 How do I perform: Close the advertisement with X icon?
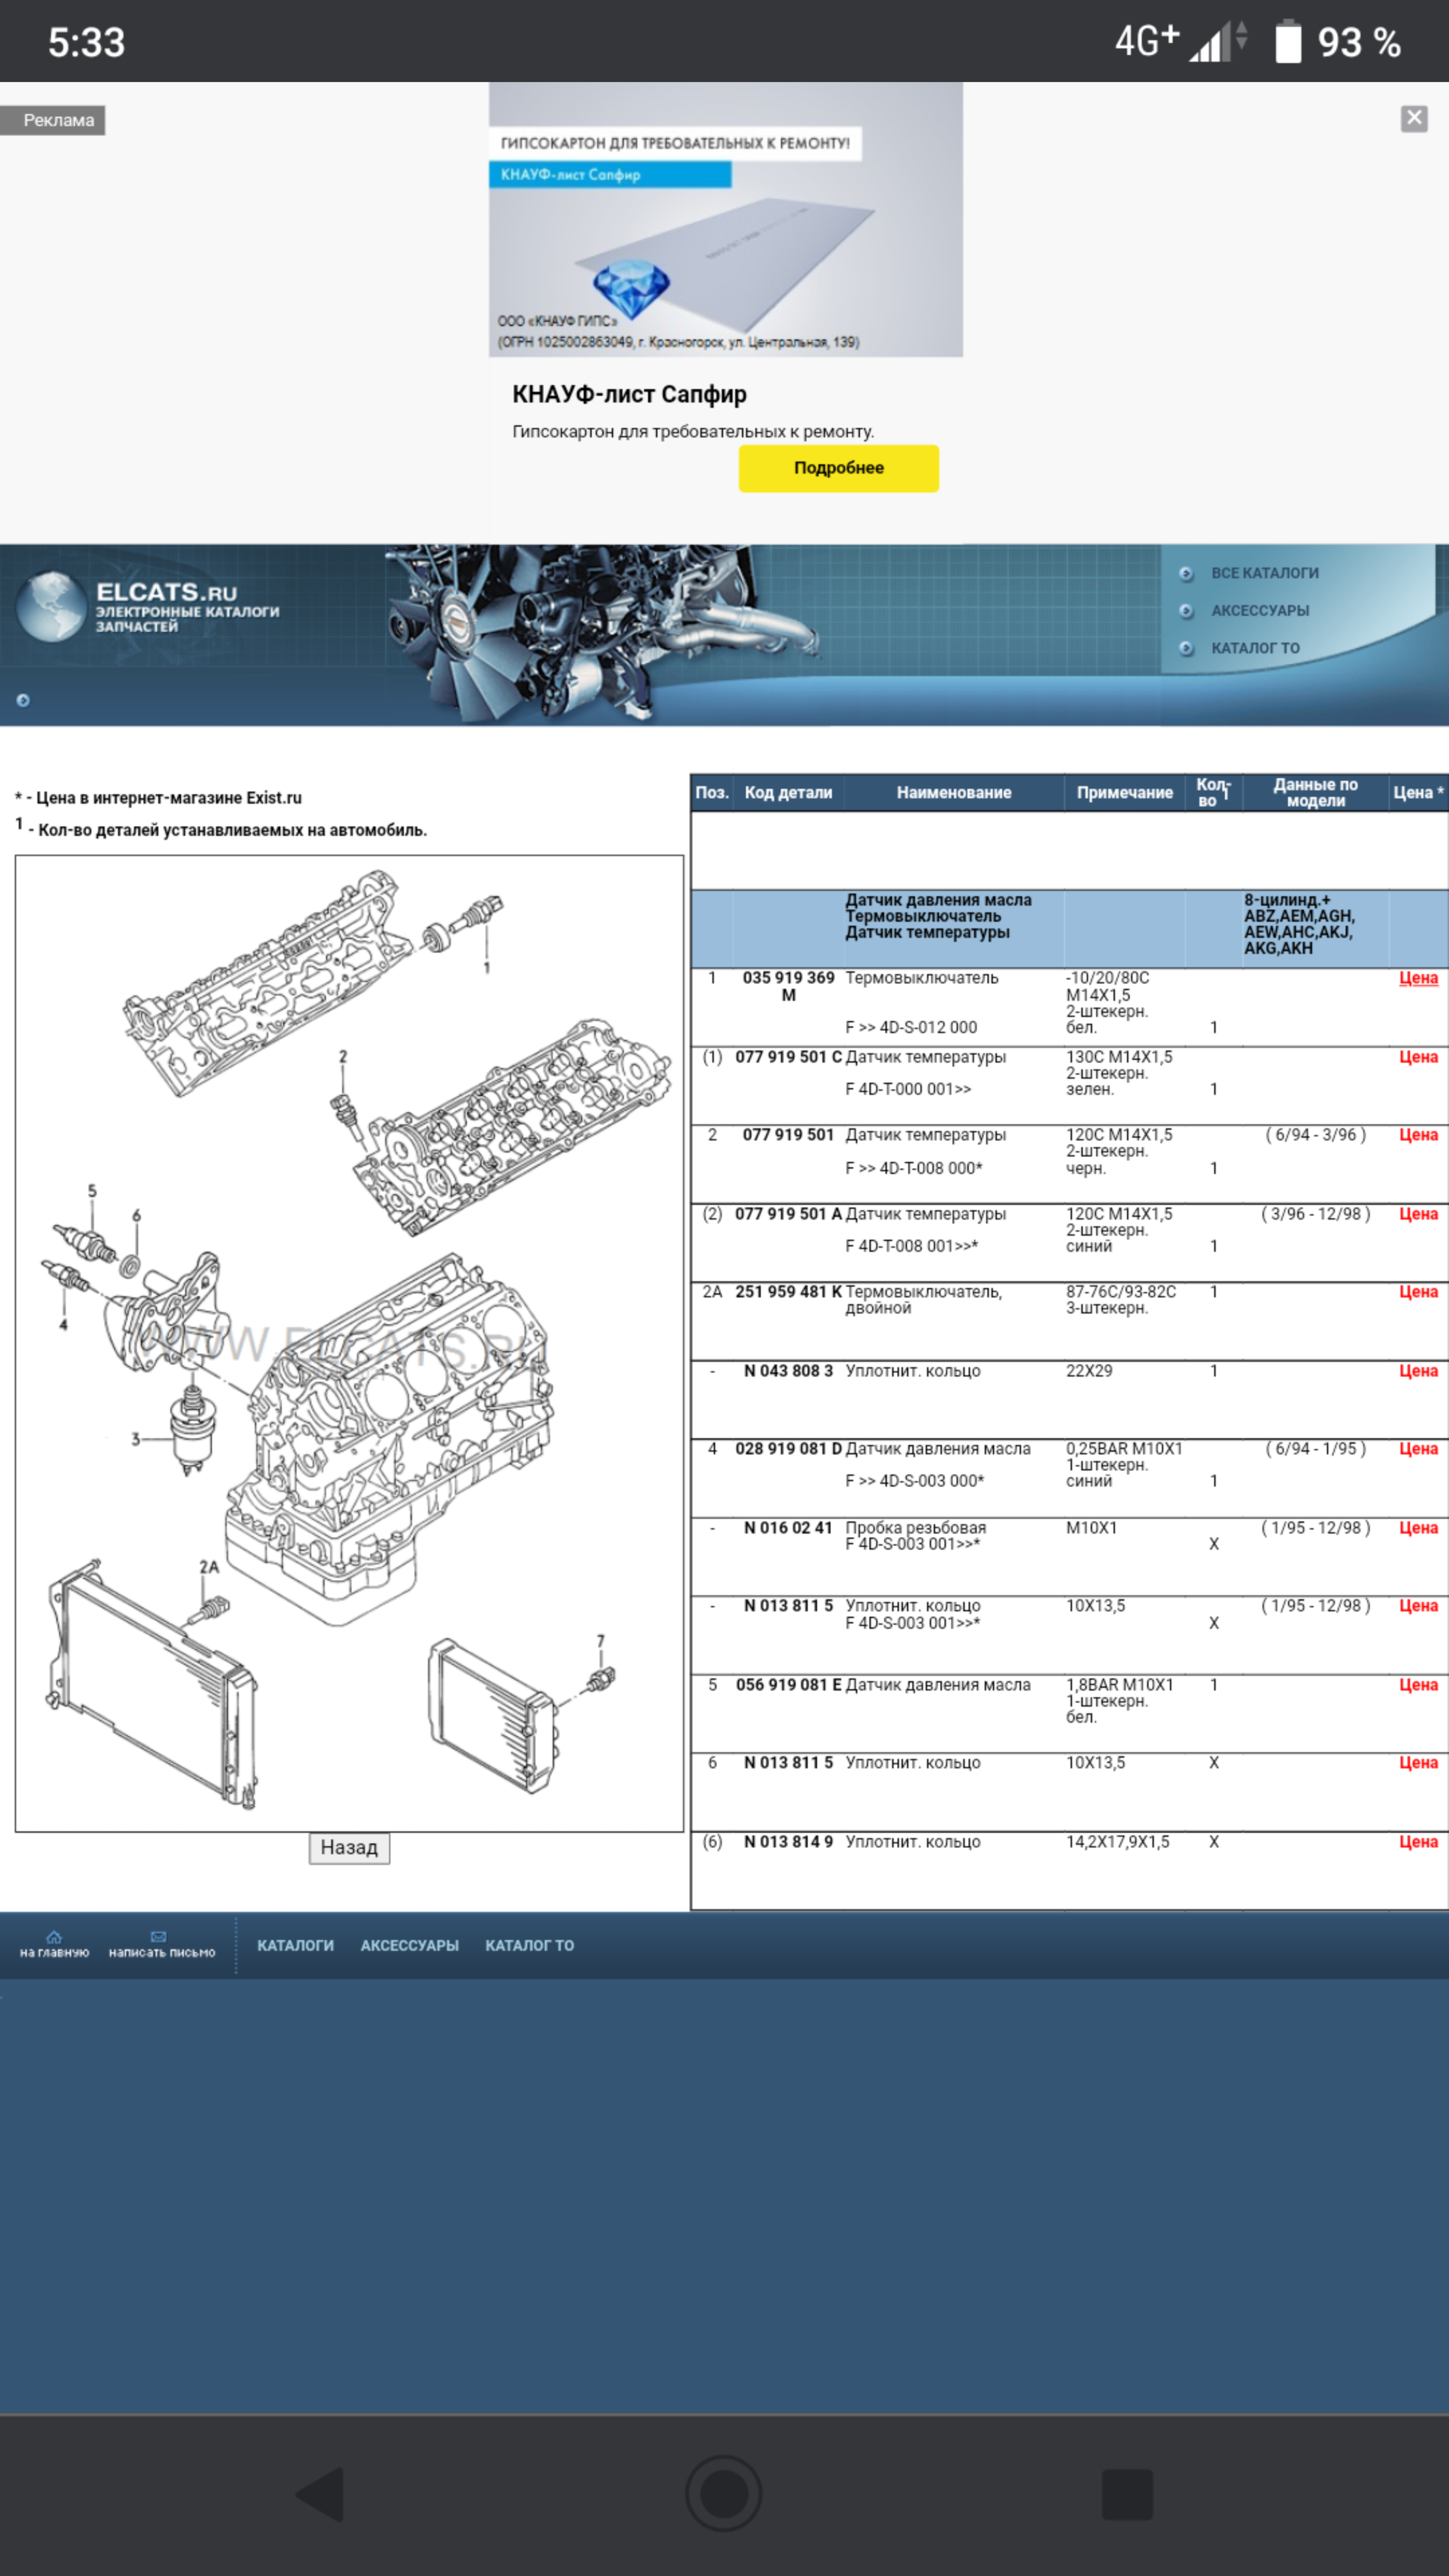point(1413,119)
